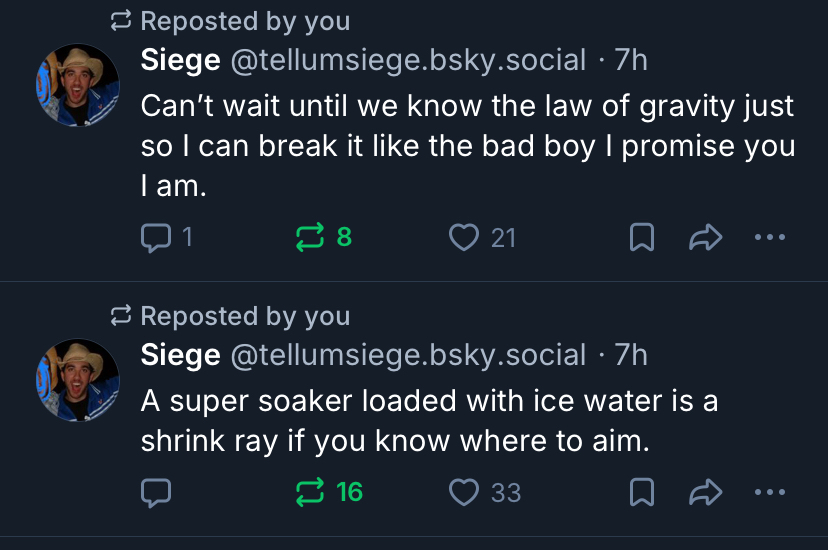
Task: Like the law of gravity post
Action: pos(463,237)
